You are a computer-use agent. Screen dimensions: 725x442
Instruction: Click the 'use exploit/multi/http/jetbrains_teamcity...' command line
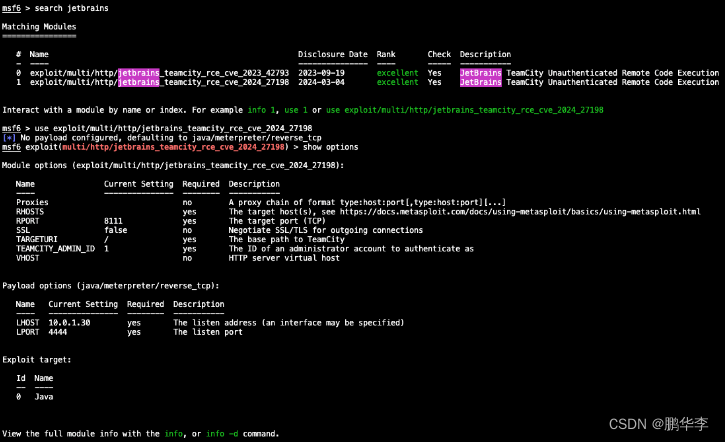pos(173,128)
